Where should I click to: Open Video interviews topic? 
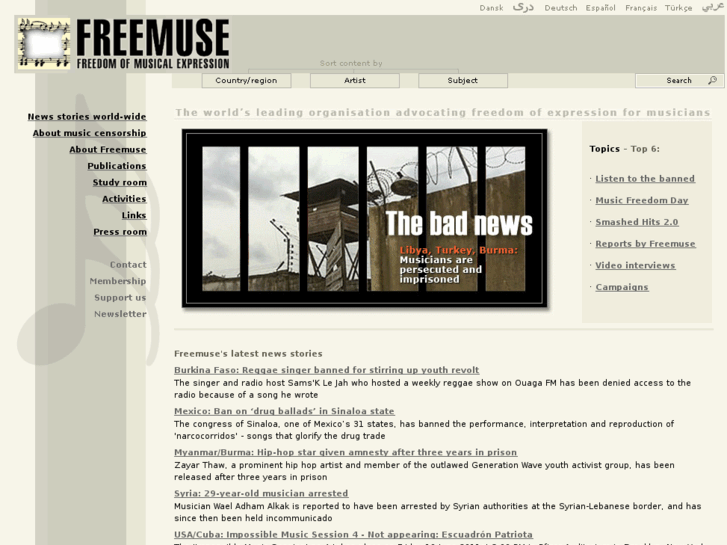click(x=635, y=265)
